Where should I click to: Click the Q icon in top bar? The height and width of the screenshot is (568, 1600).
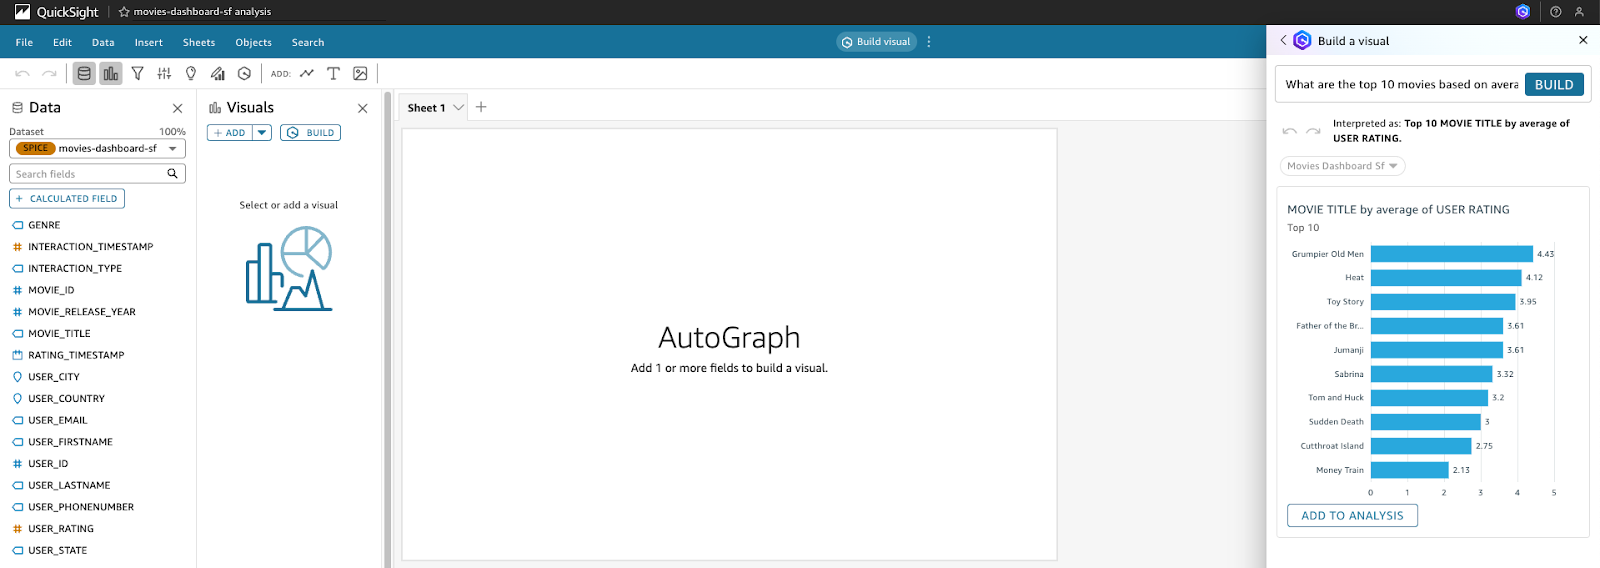click(x=1523, y=12)
